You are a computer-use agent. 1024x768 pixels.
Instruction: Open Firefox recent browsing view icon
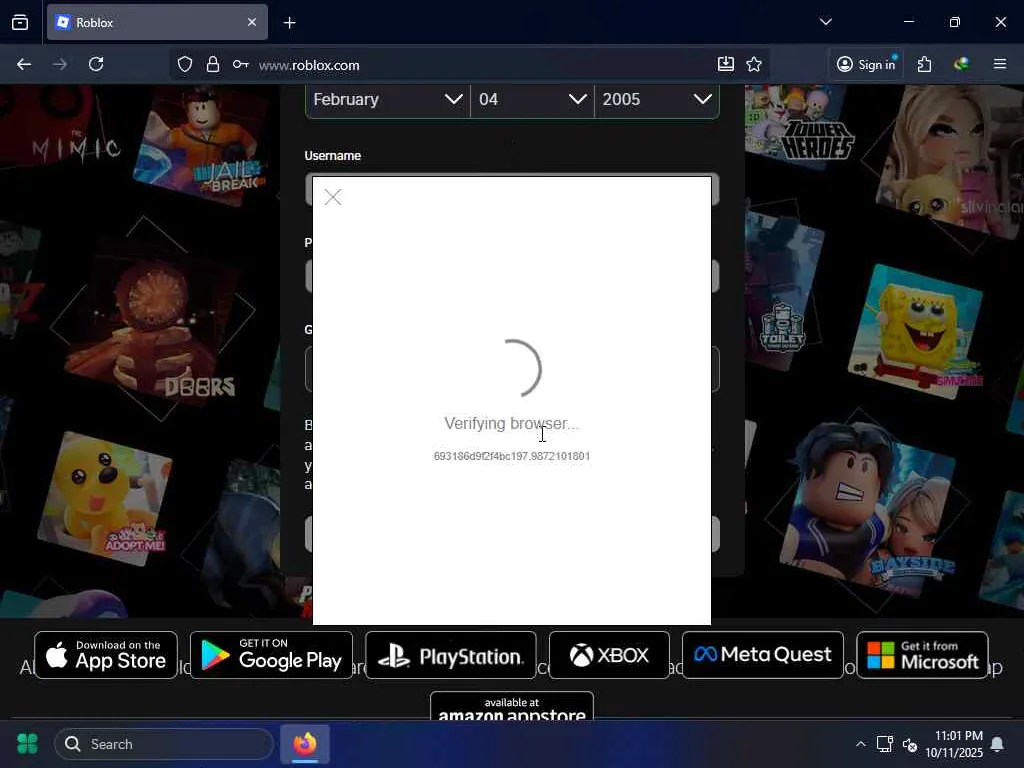[20, 22]
